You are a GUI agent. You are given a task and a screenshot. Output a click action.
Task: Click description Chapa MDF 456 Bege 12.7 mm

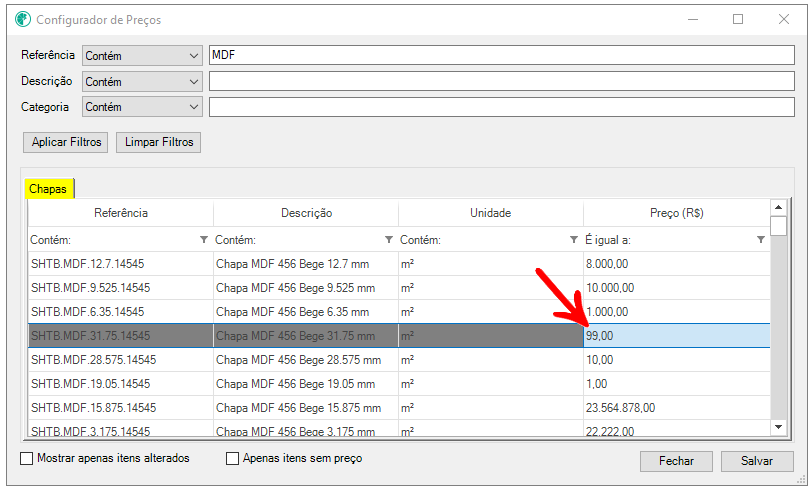click(x=306, y=264)
